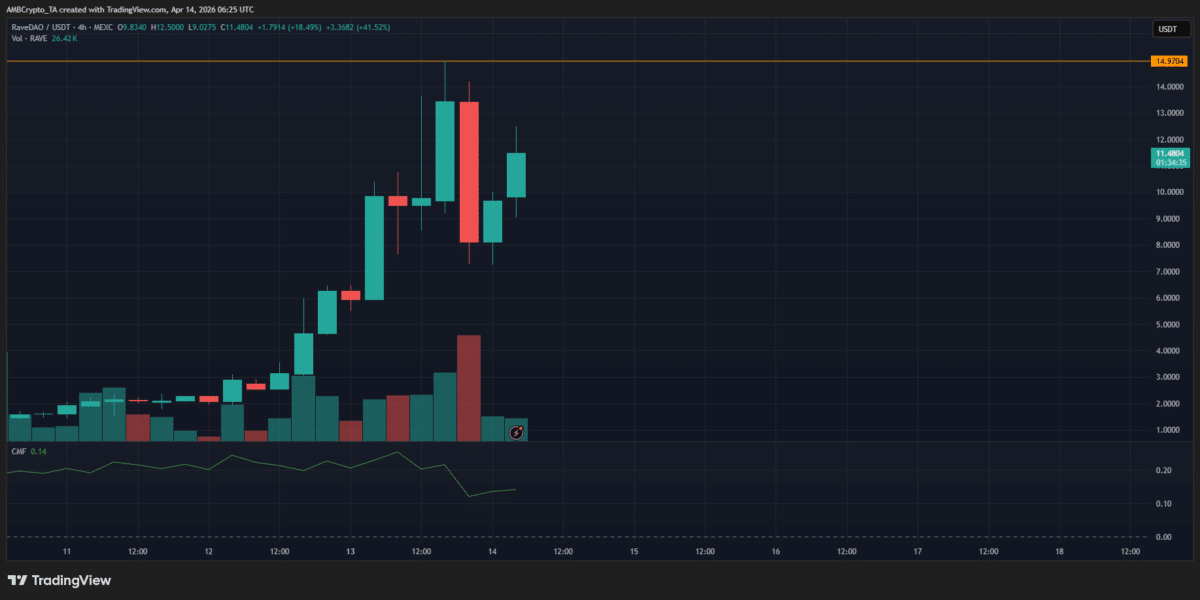This screenshot has height=600, width=1200.
Task: Click the TradingView logo icon
Action: [x=18, y=580]
